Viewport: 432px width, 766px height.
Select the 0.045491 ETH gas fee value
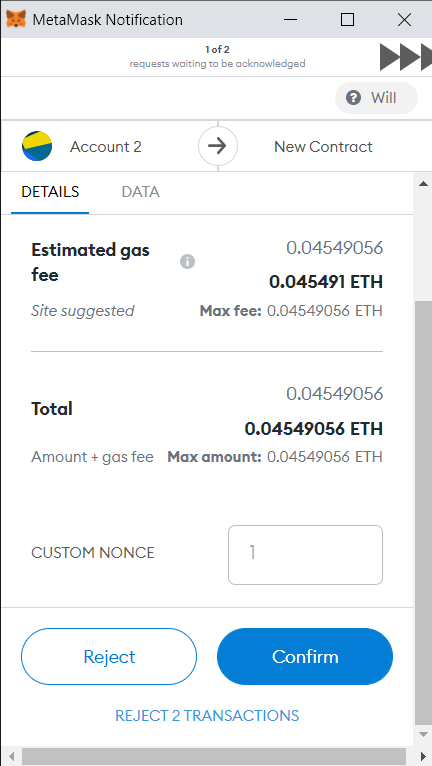(326, 282)
